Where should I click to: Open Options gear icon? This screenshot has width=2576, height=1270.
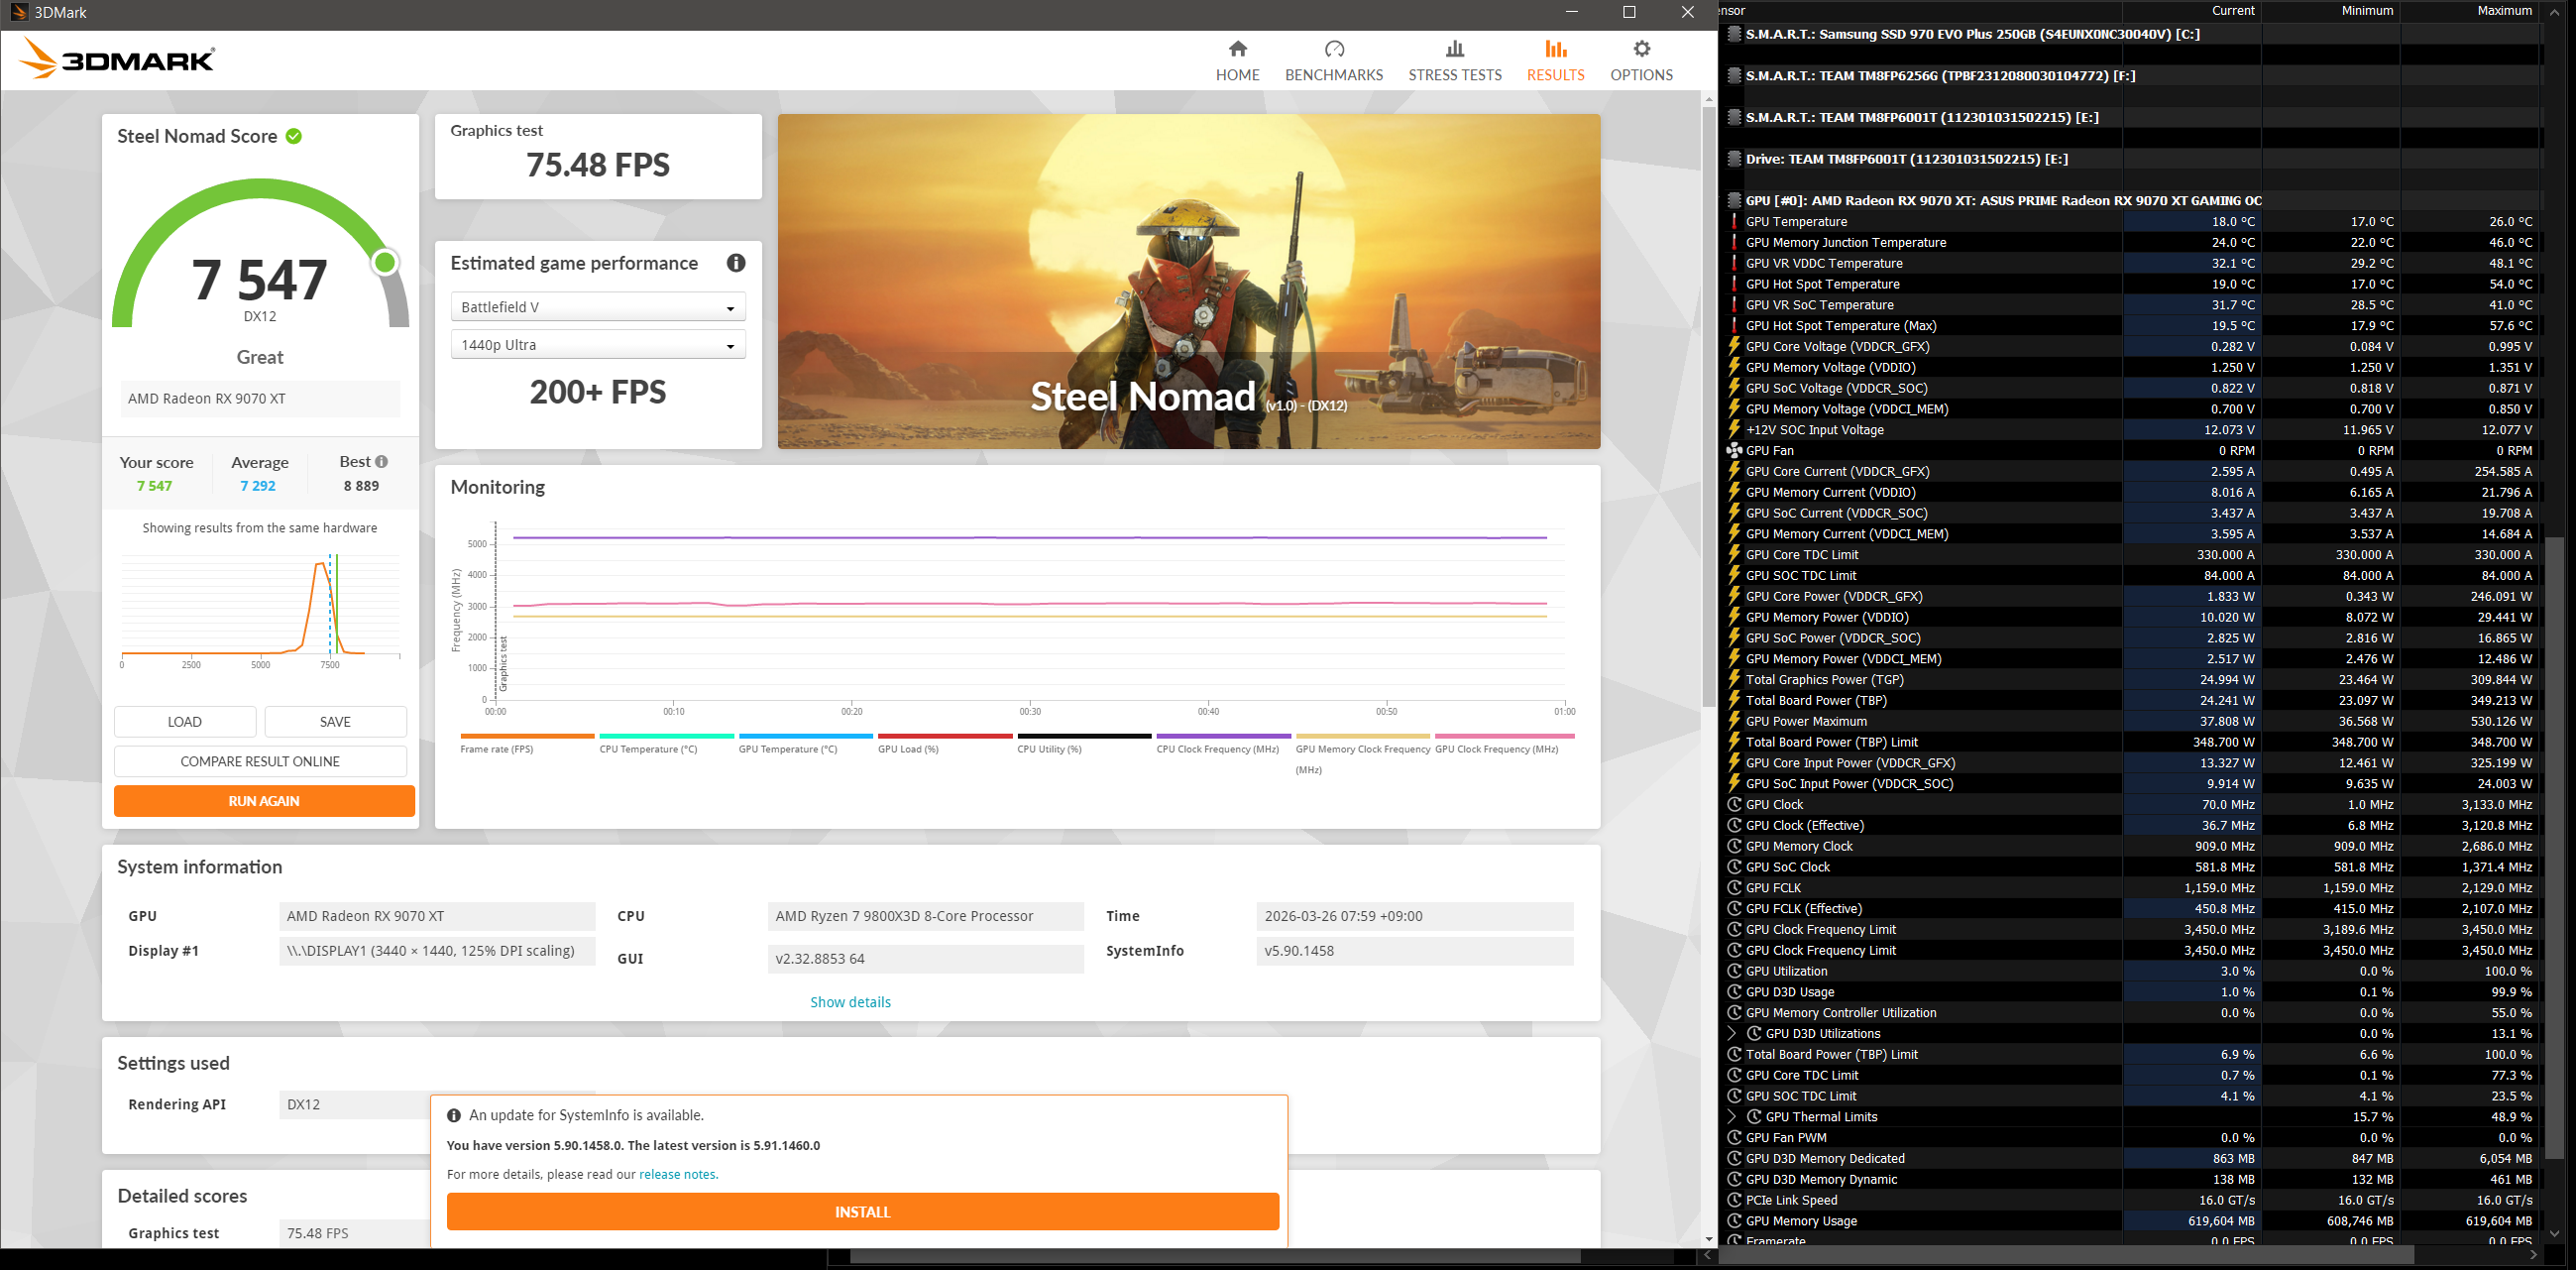(1640, 49)
